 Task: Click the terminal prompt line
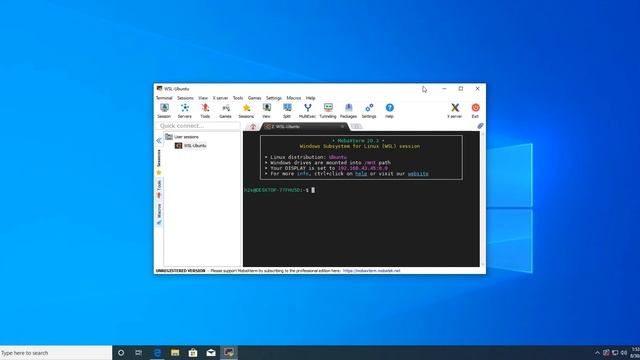coord(280,190)
